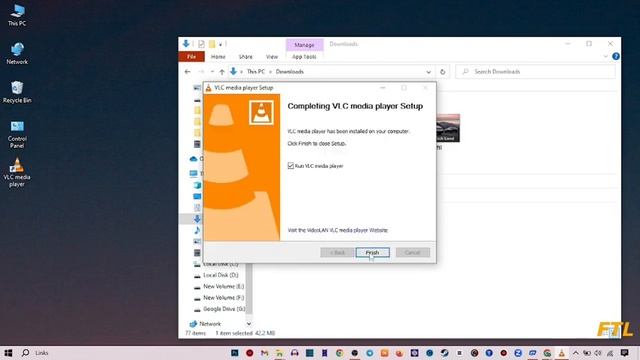The image size is (640, 360).
Task: Click the '1 item selected 42.2 MB' status text
Action: coord(245,333)
